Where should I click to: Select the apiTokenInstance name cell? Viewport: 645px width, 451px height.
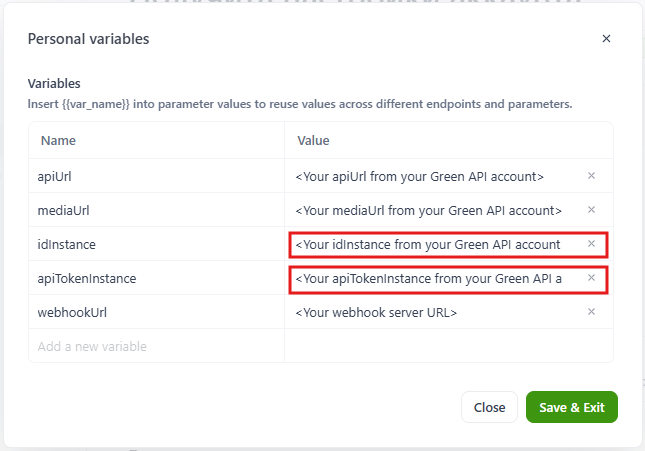156,278
